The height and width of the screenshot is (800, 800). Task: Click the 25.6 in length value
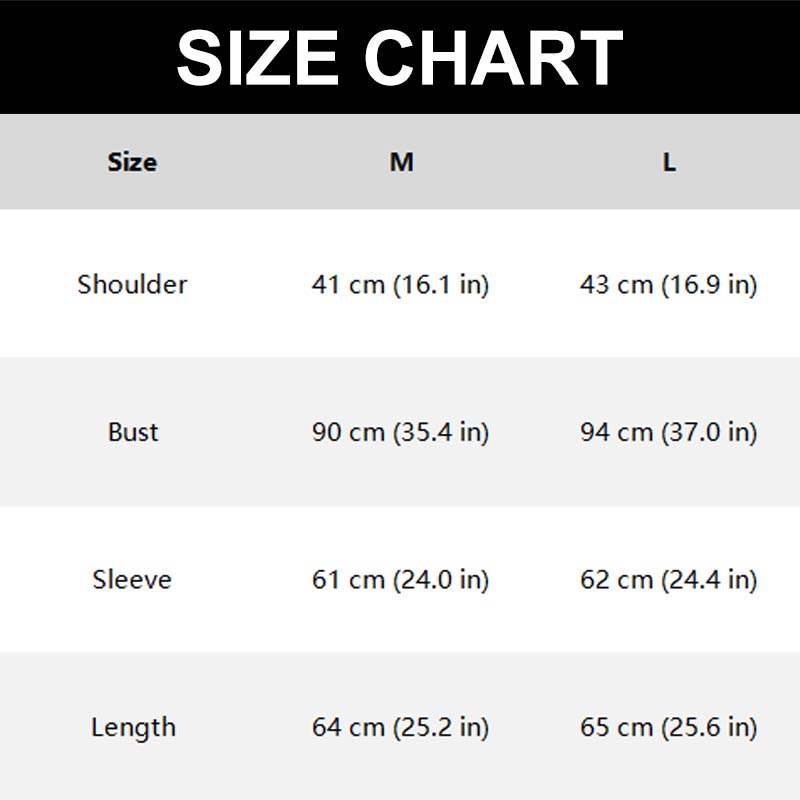coord(709,727)
